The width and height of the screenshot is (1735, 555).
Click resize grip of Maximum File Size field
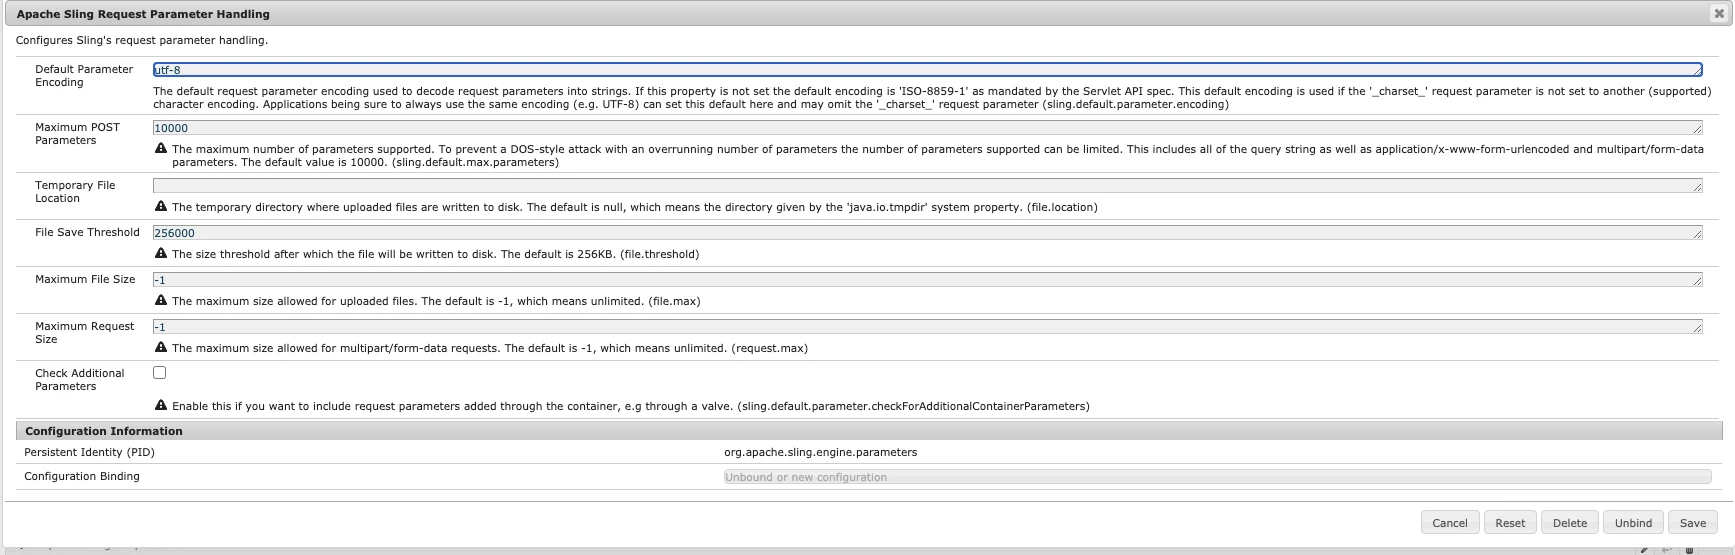pyautogui.click(x=1697, y=282)
